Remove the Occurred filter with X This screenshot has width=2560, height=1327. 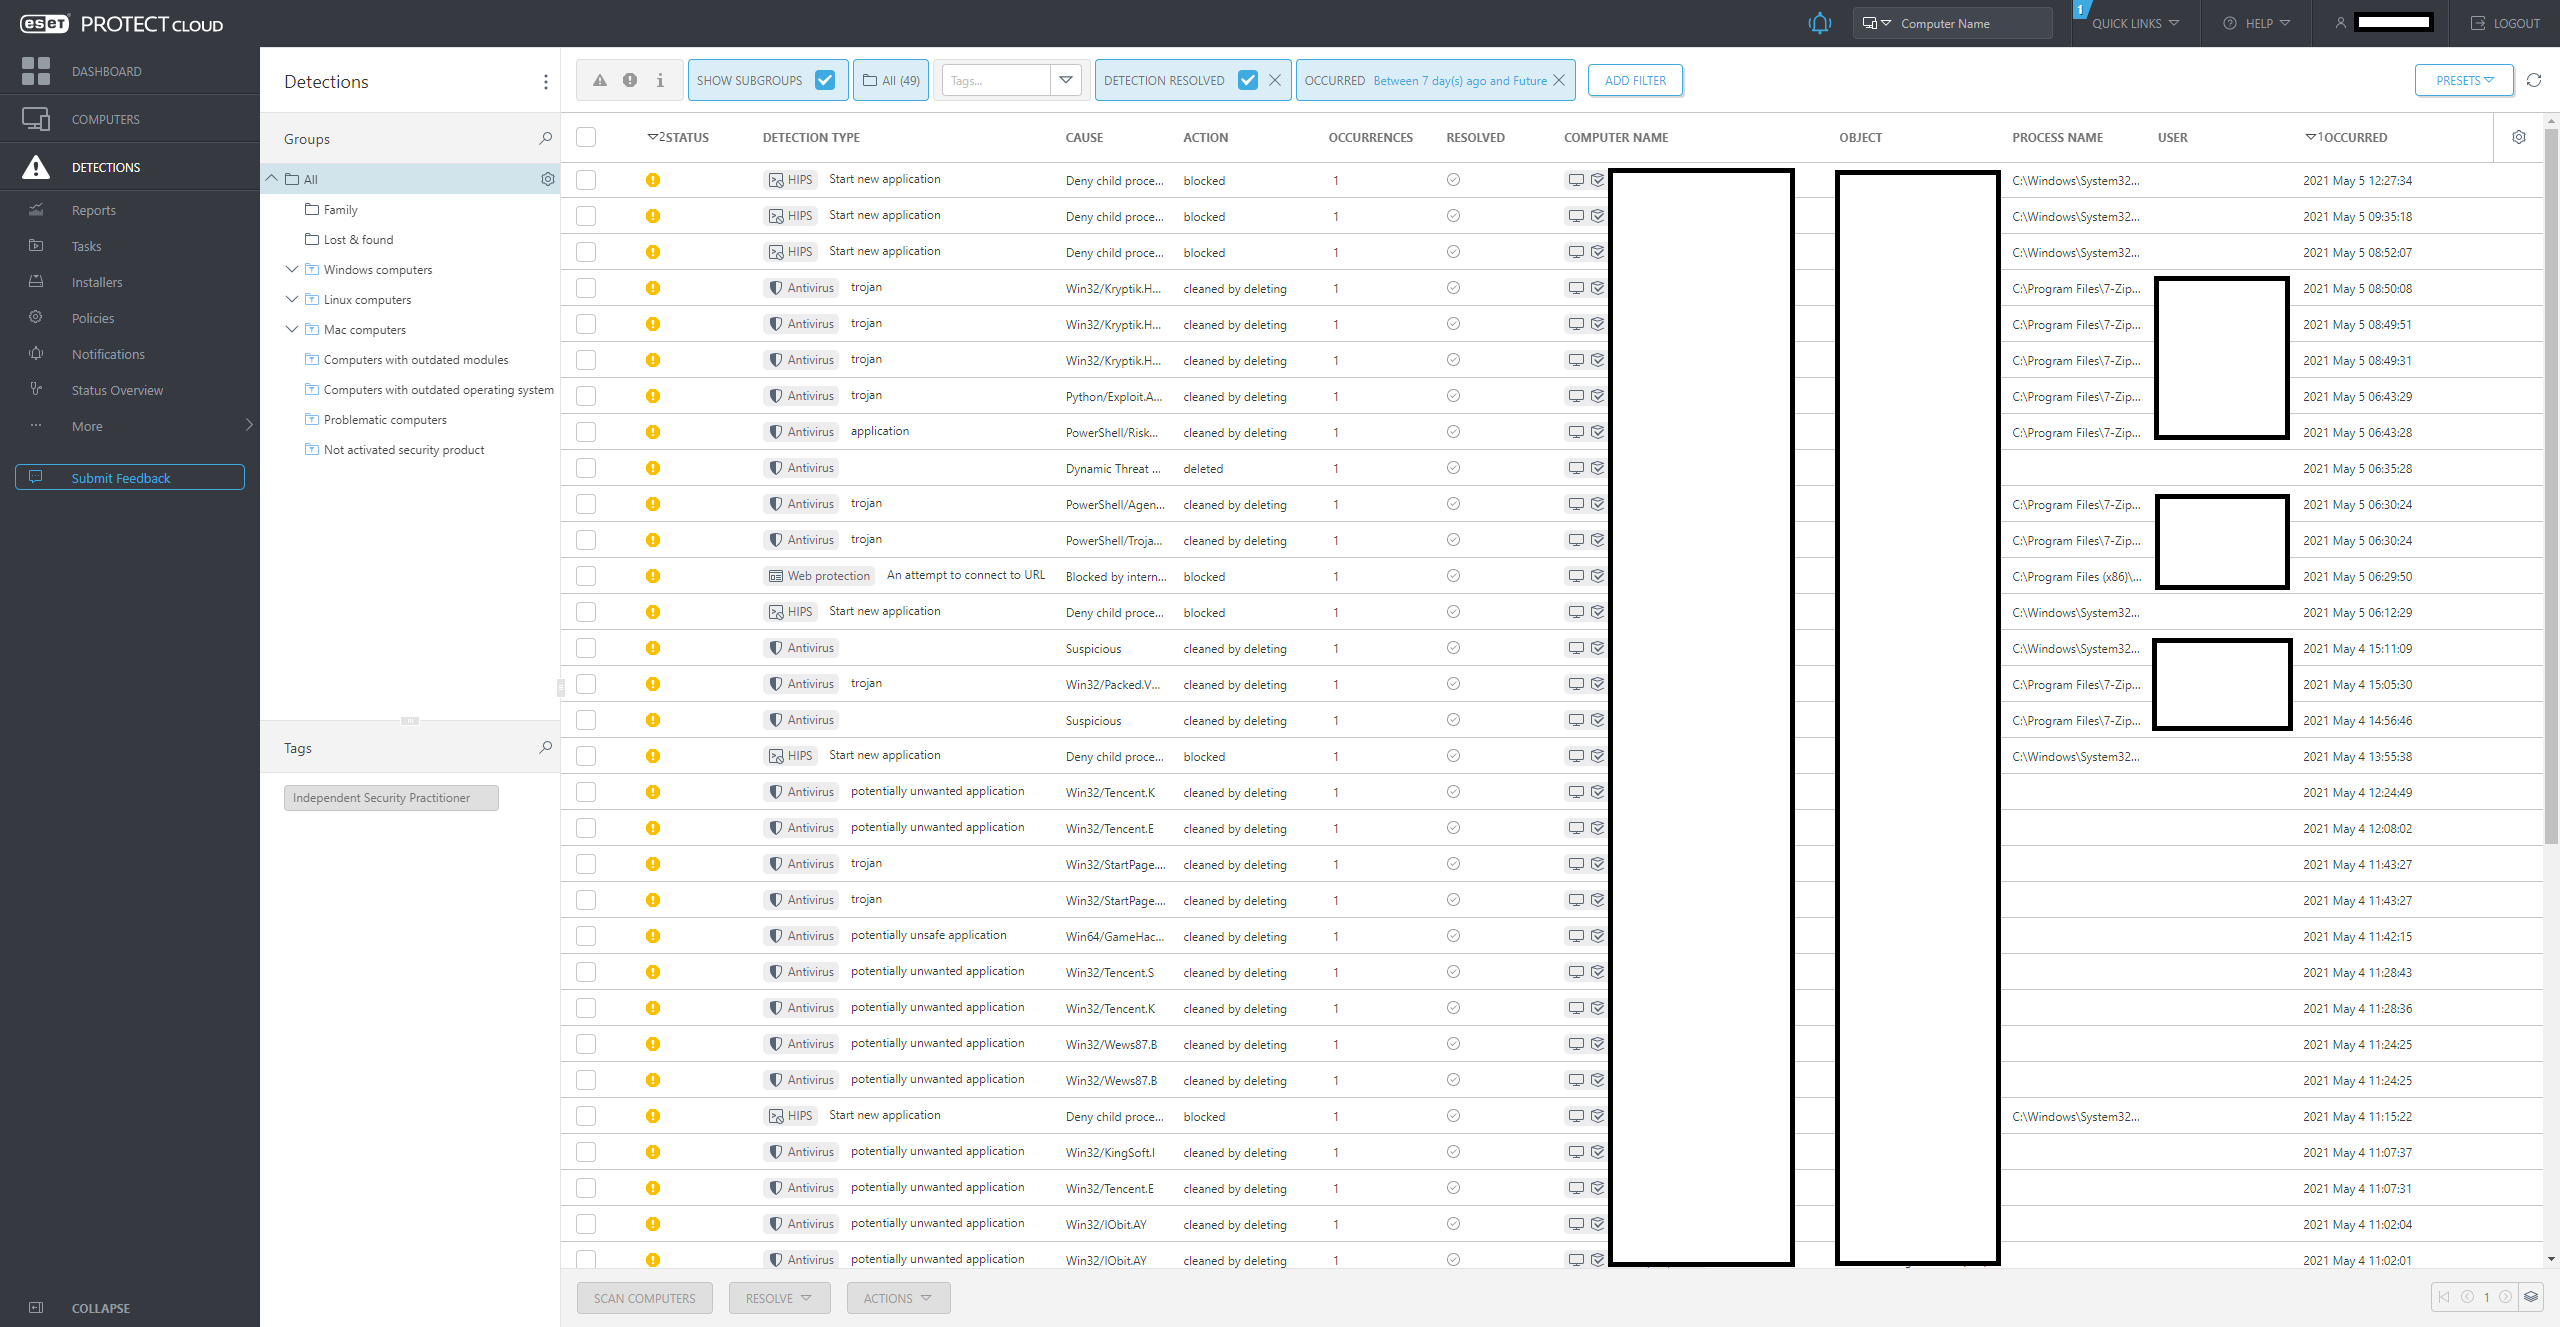(x=1559, y=80)
